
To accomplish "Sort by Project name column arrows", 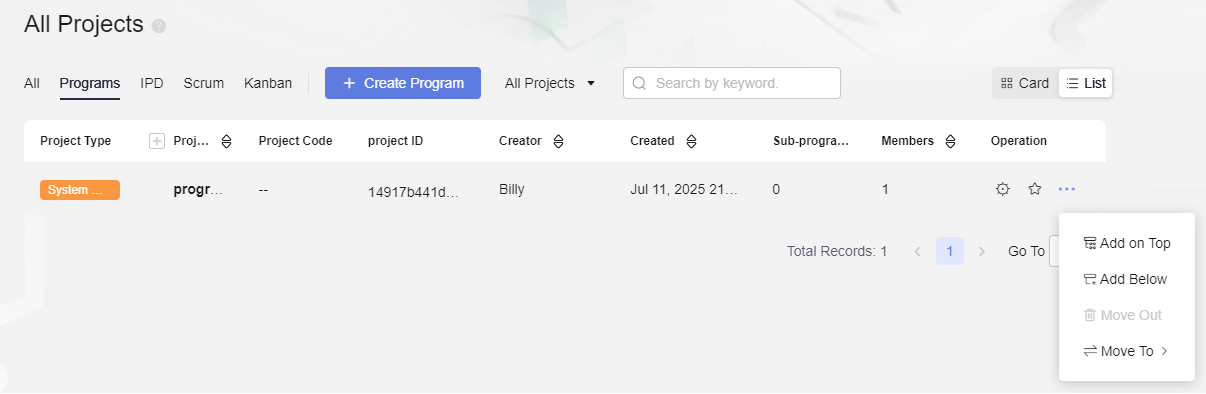I will click(226, 141).
